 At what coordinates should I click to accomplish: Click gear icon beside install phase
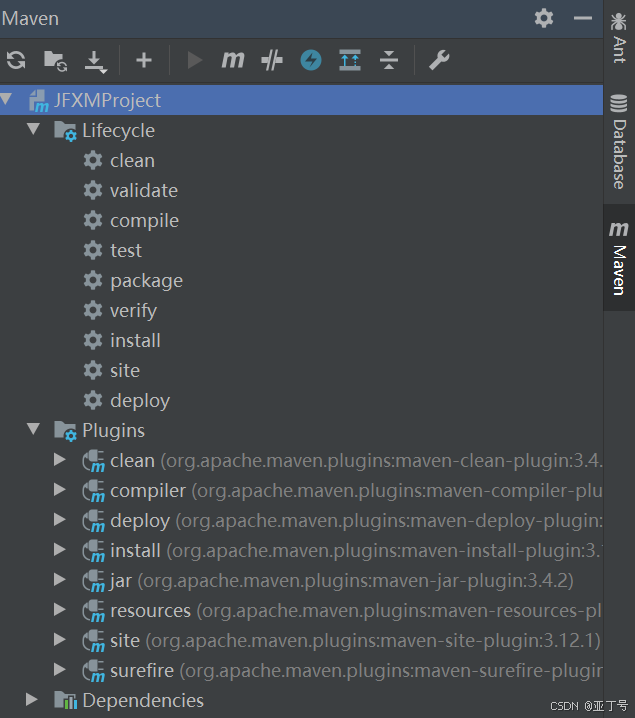(x=93, y=340)
